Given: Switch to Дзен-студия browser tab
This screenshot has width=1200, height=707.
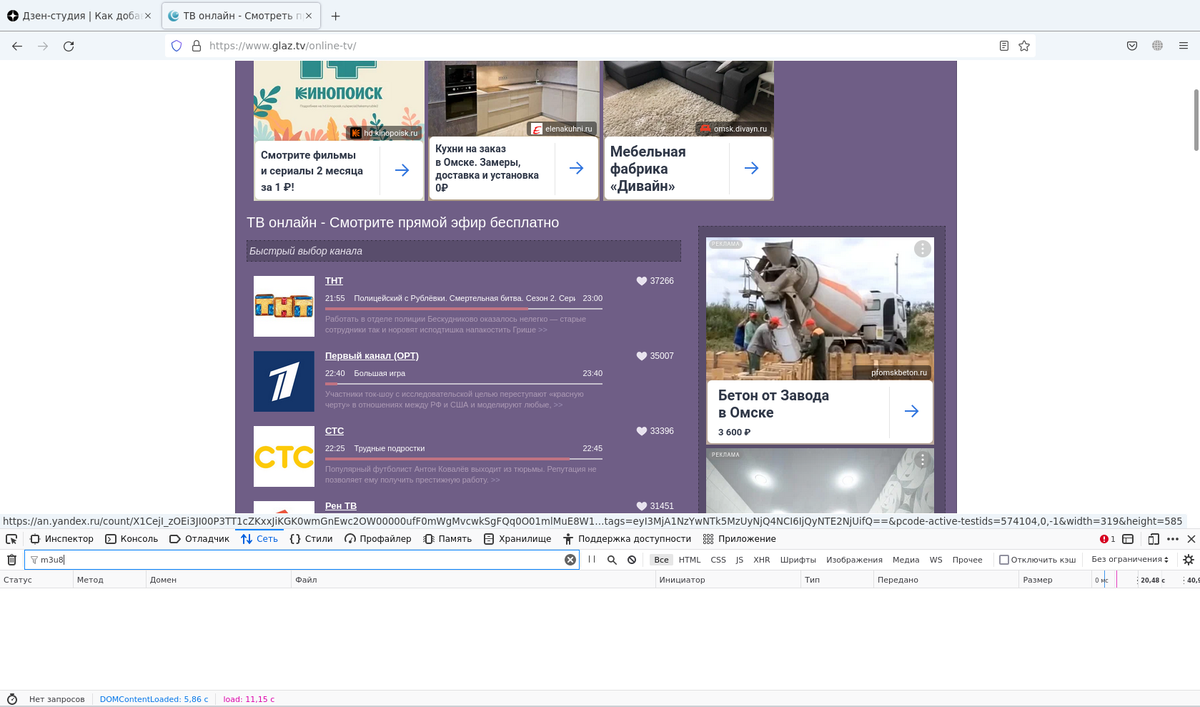Looking at the screenshot, I should pos(80,16).
